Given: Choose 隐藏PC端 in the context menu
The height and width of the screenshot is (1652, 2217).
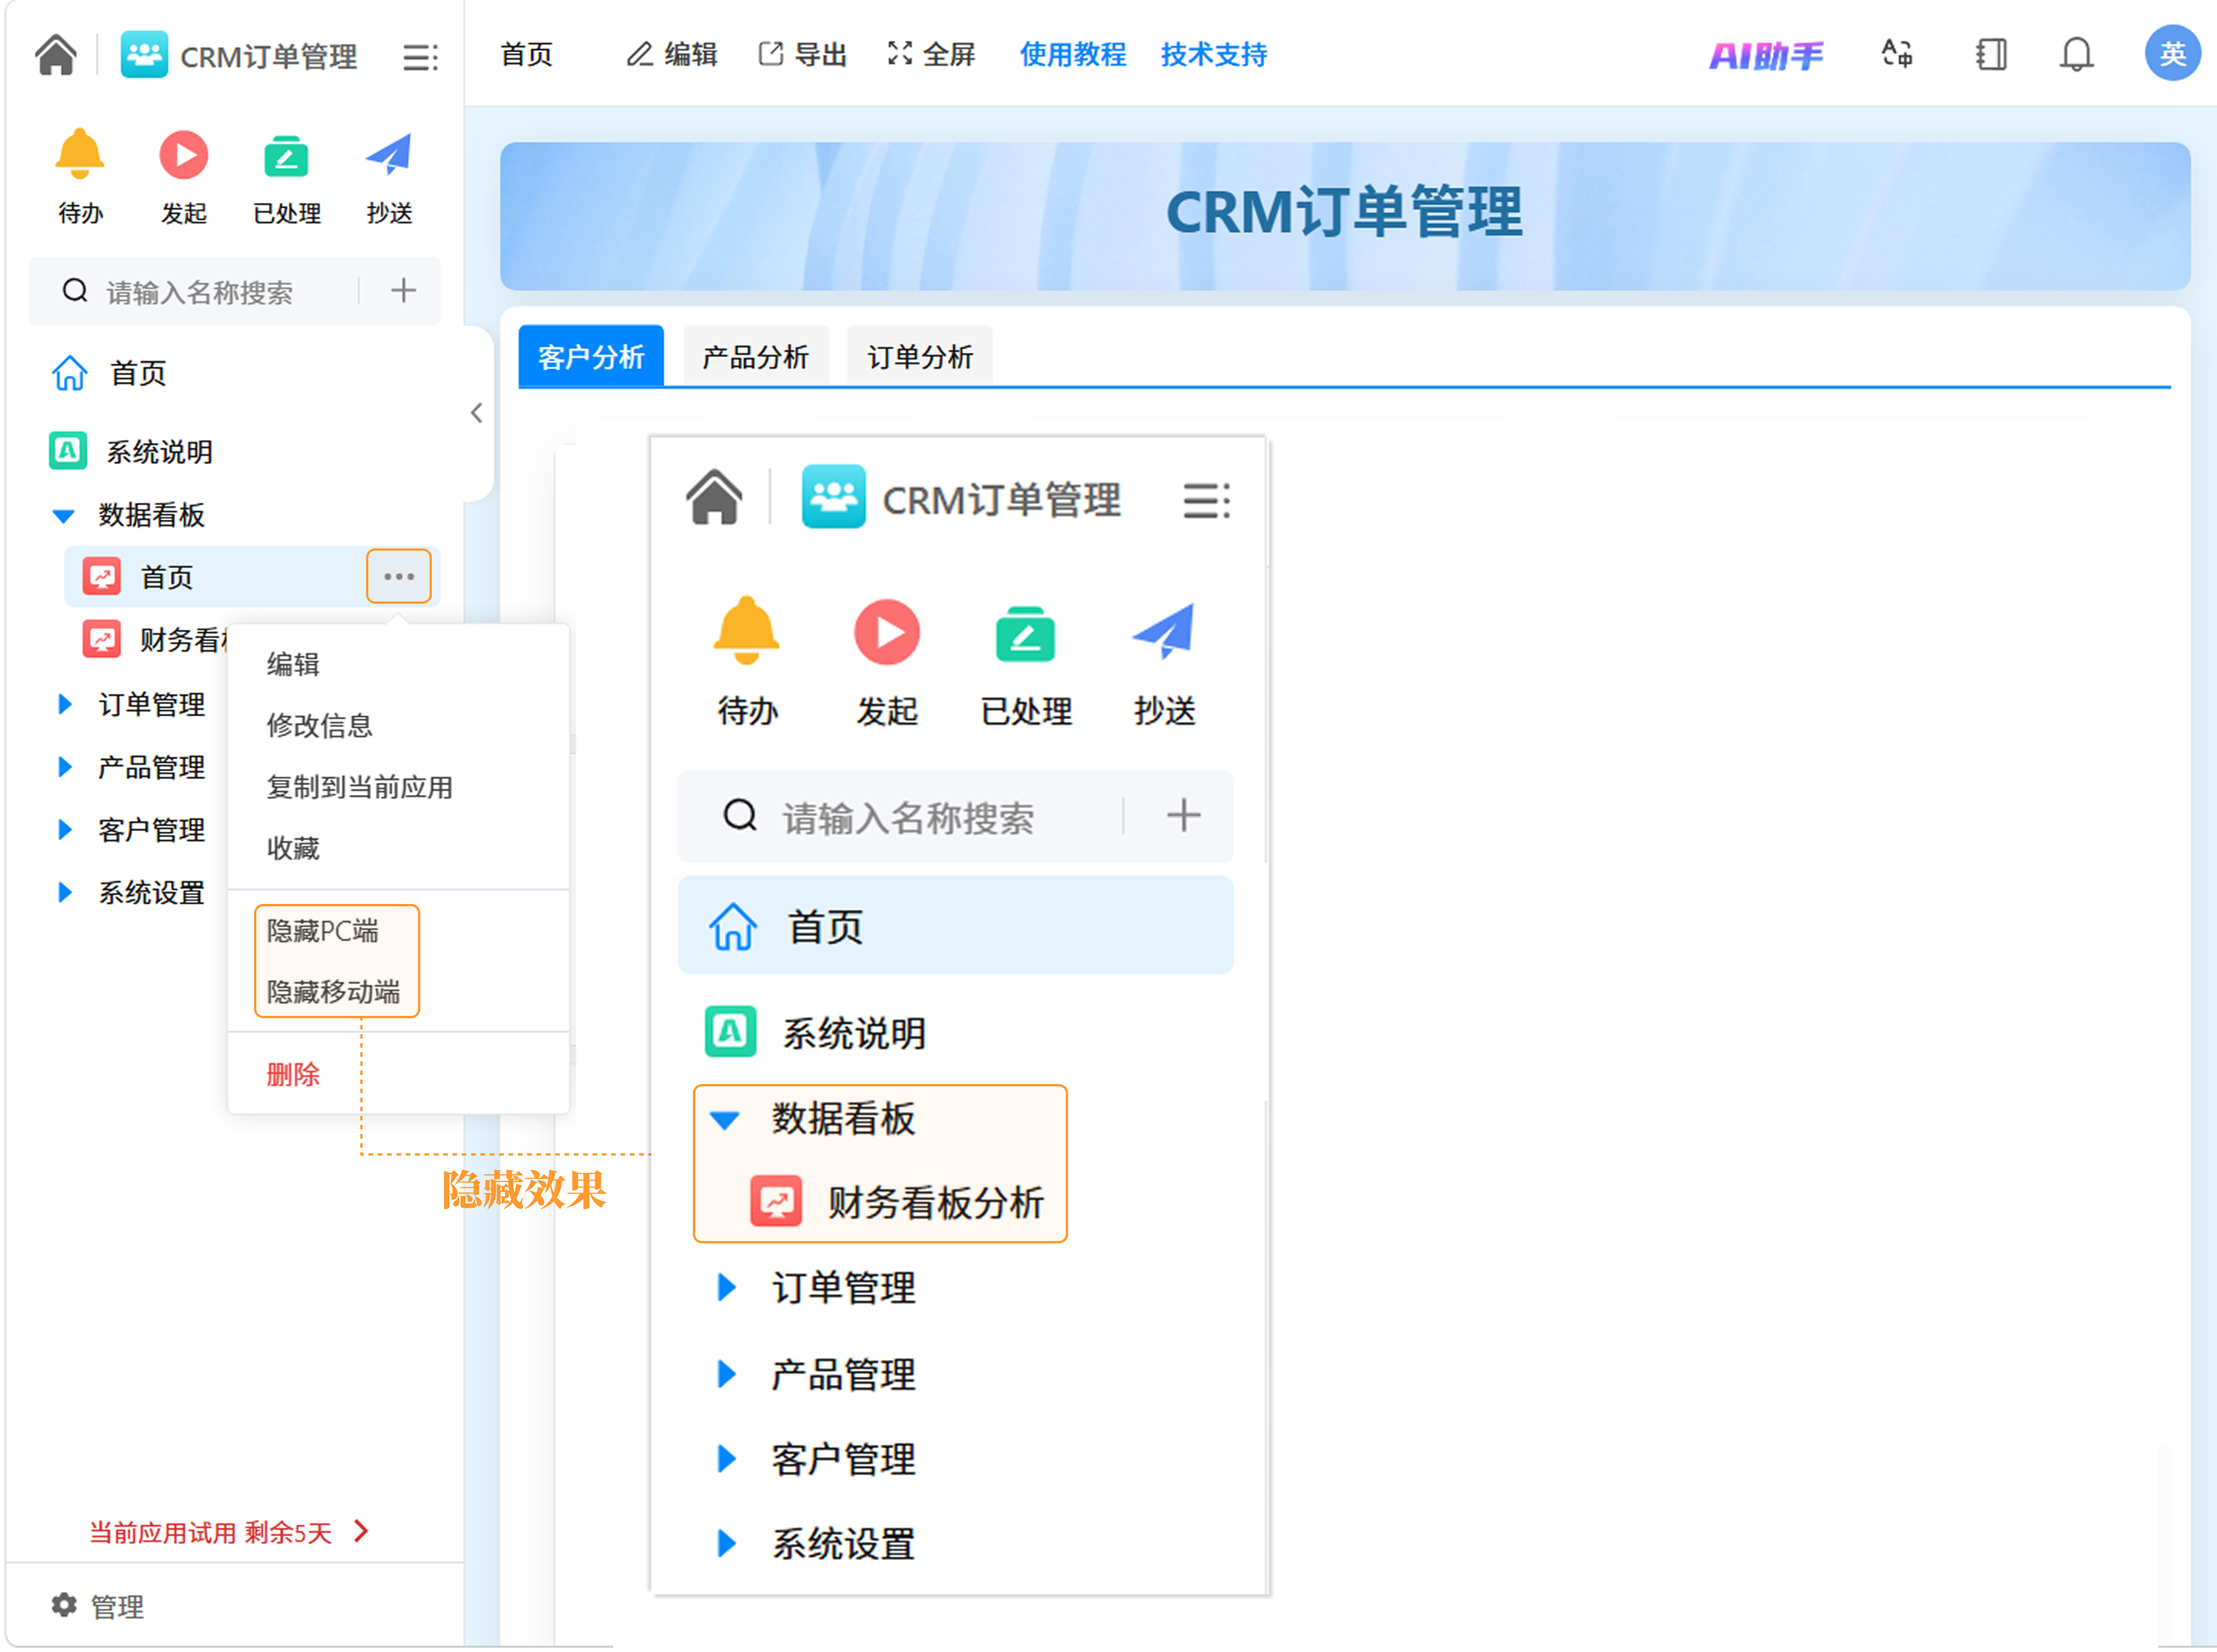Looking at the screenshot, I should click(x=322, y=931).
